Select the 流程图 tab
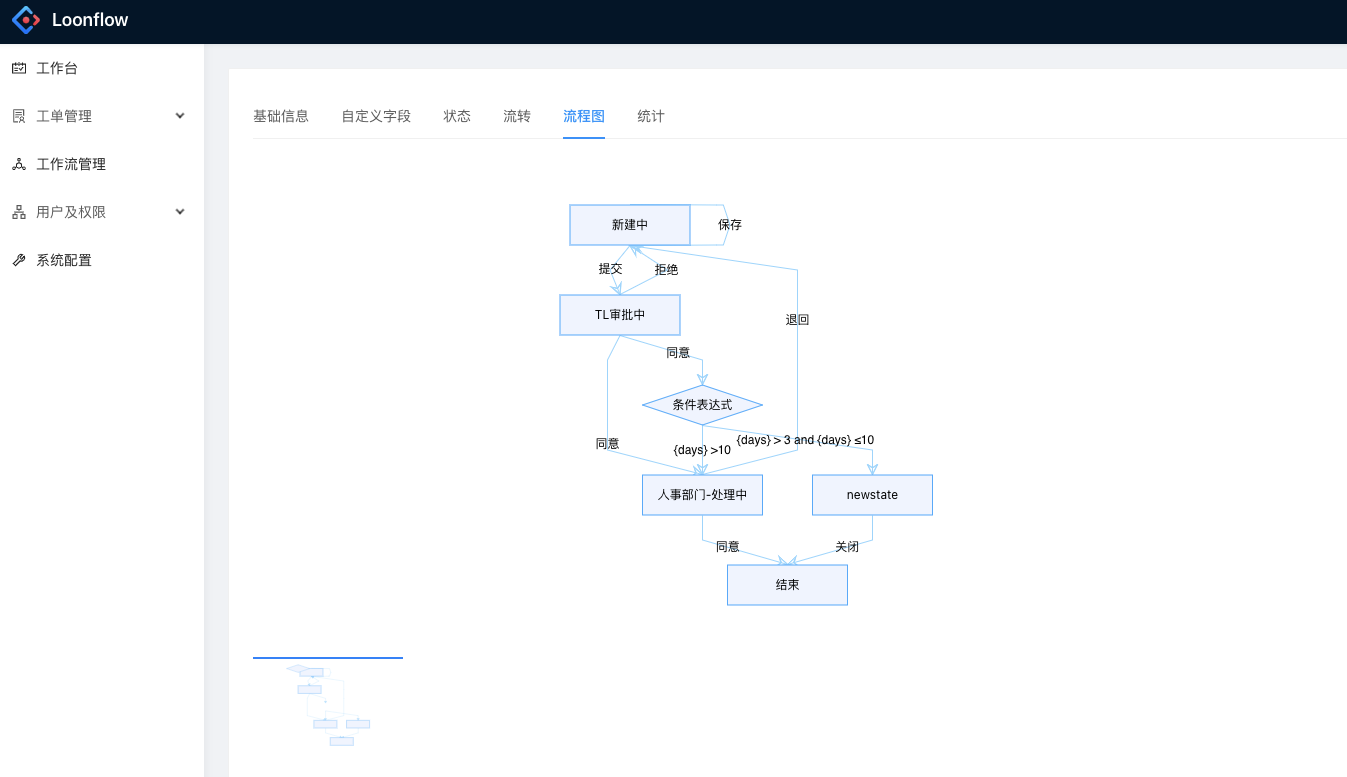 pos(584,116)
